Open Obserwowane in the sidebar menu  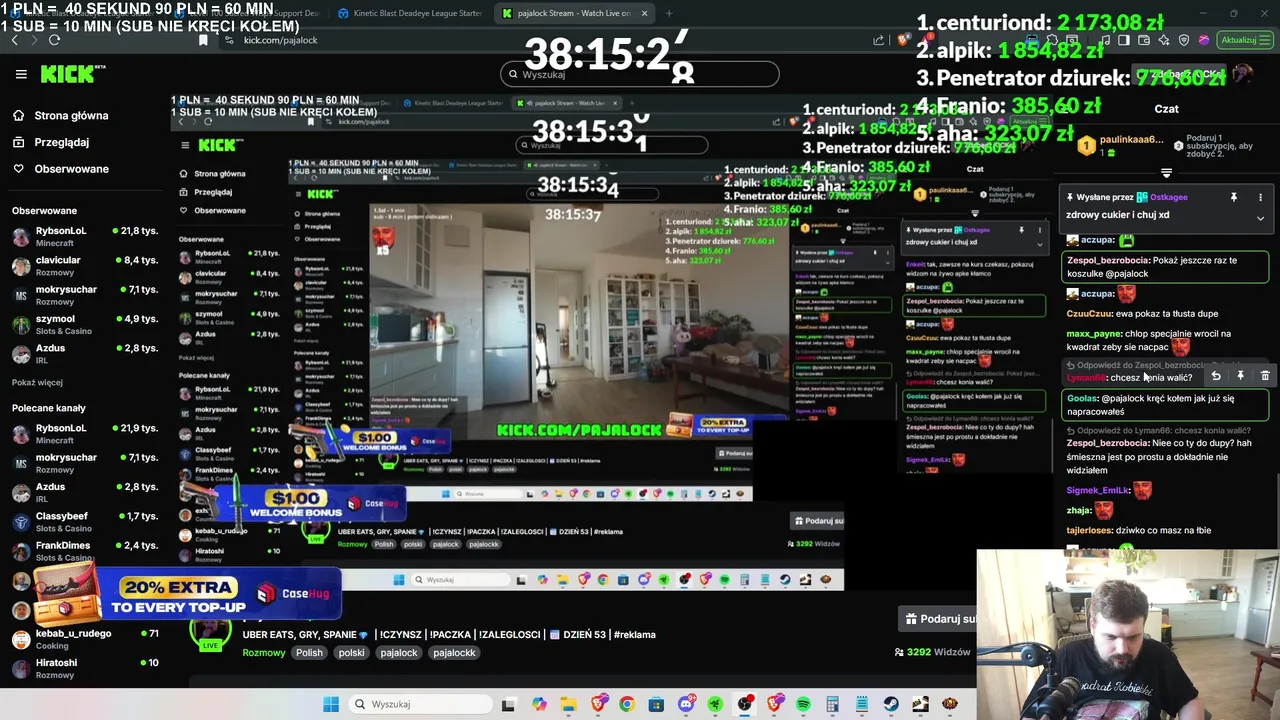coord(71,169)
